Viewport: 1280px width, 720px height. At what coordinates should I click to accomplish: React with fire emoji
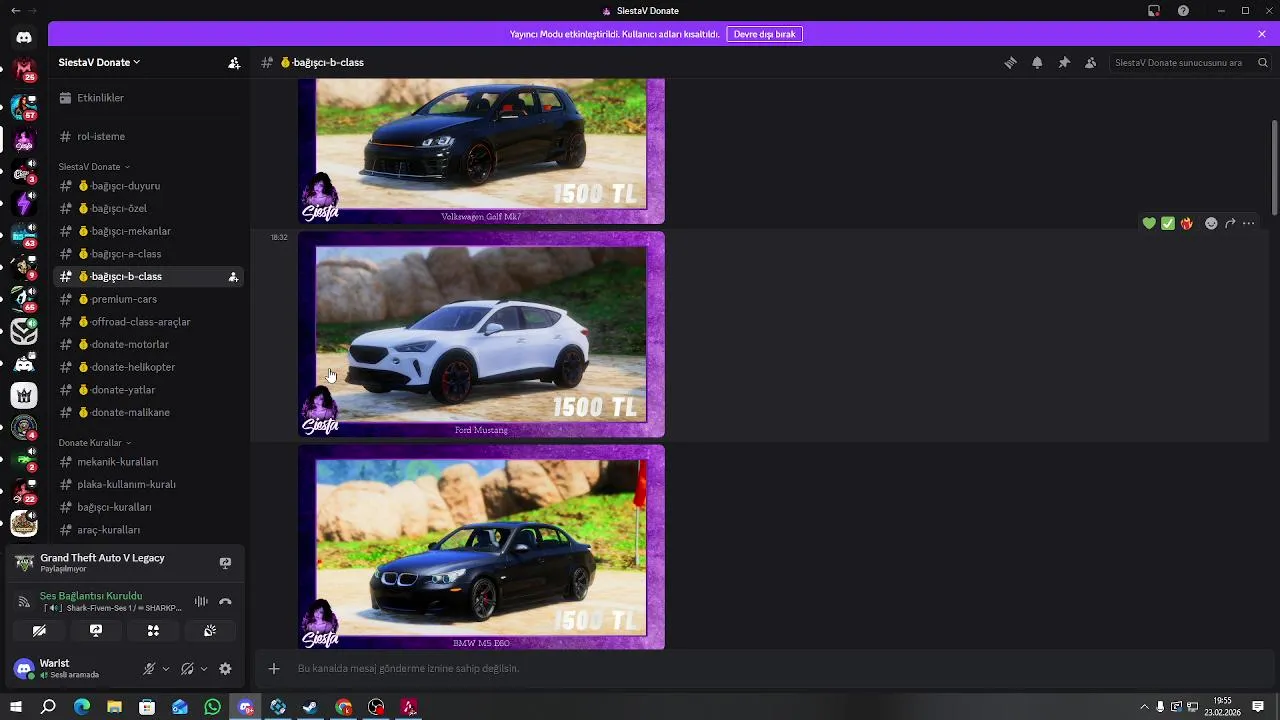click(1186, 223)
